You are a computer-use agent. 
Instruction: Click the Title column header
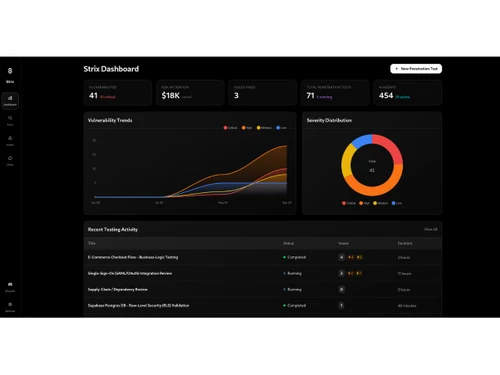click(x=92, y=243)
